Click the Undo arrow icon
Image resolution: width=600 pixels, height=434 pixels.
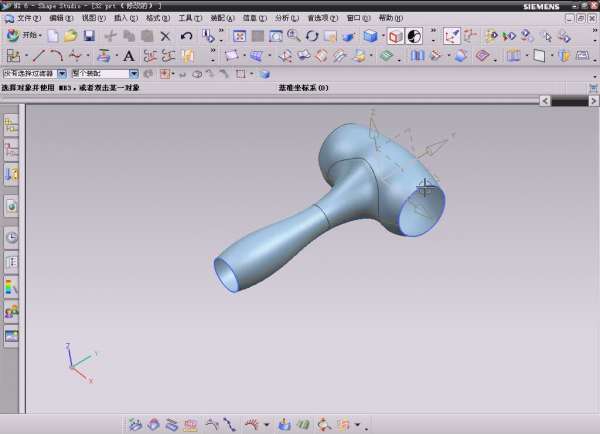[x=186, y=36]
